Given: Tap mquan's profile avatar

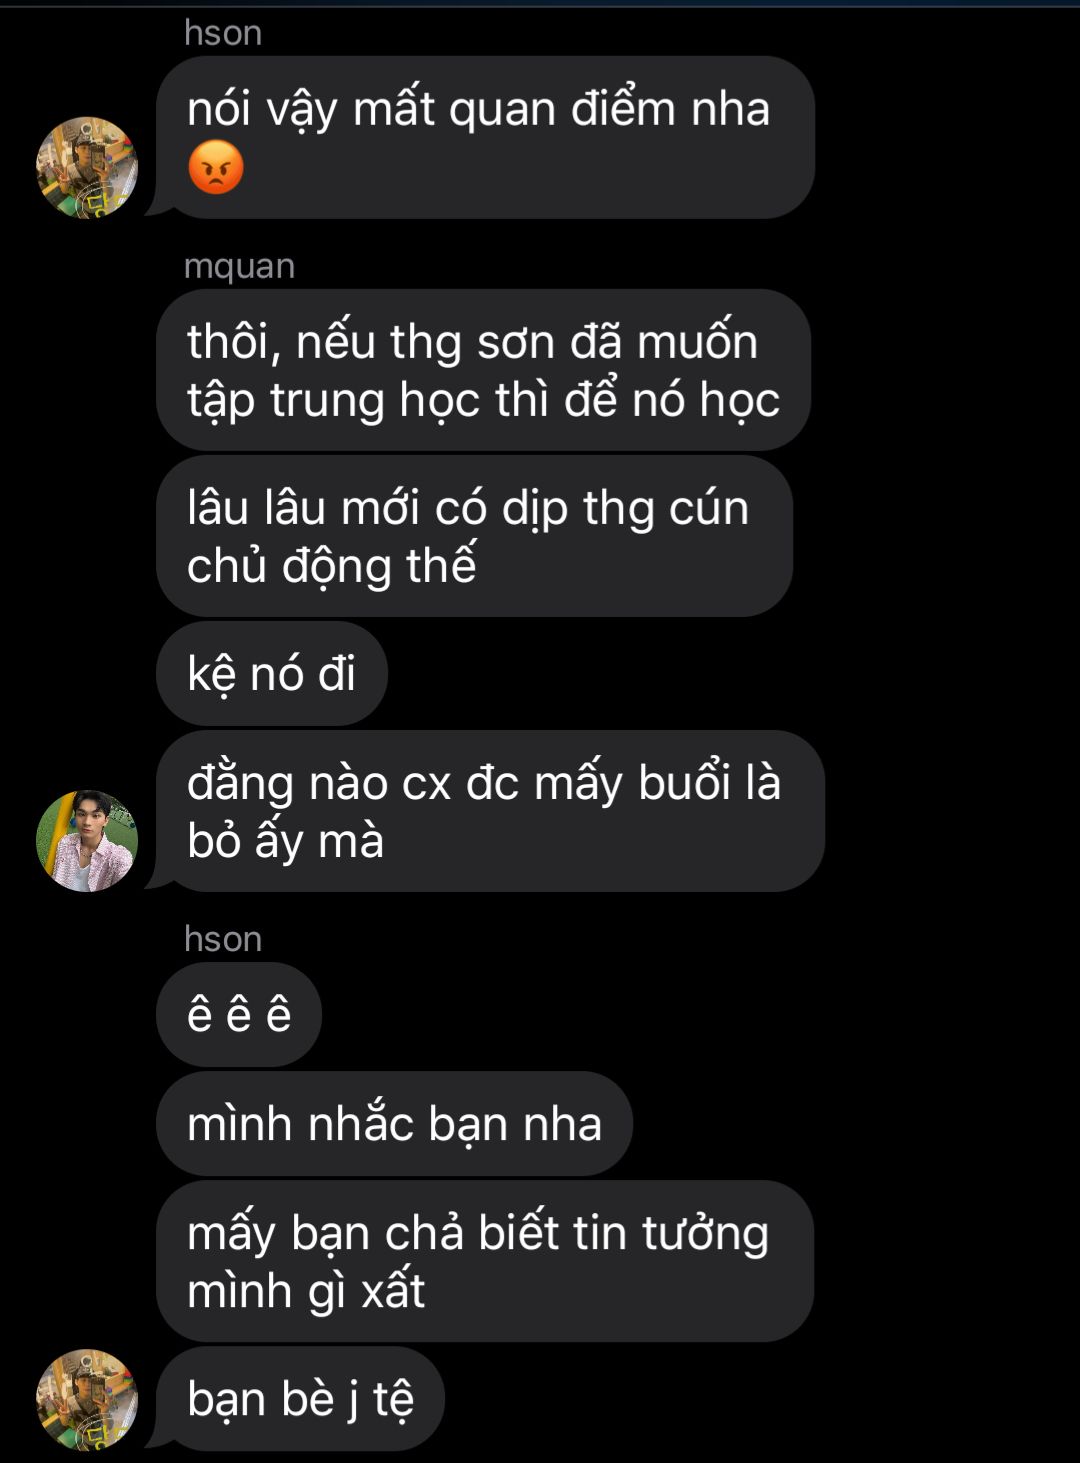Looking at the screenshot, I should [87, 840].
